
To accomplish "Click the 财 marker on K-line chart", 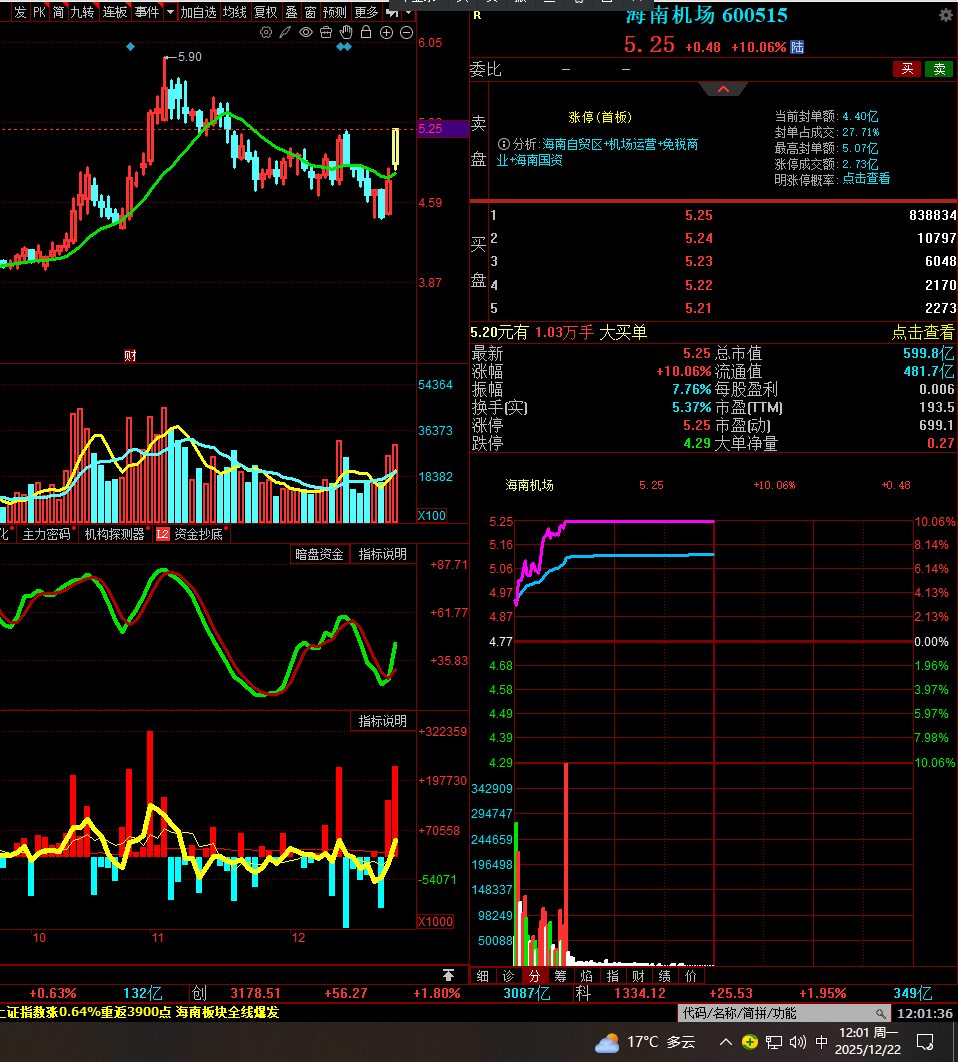I will 130,355.
